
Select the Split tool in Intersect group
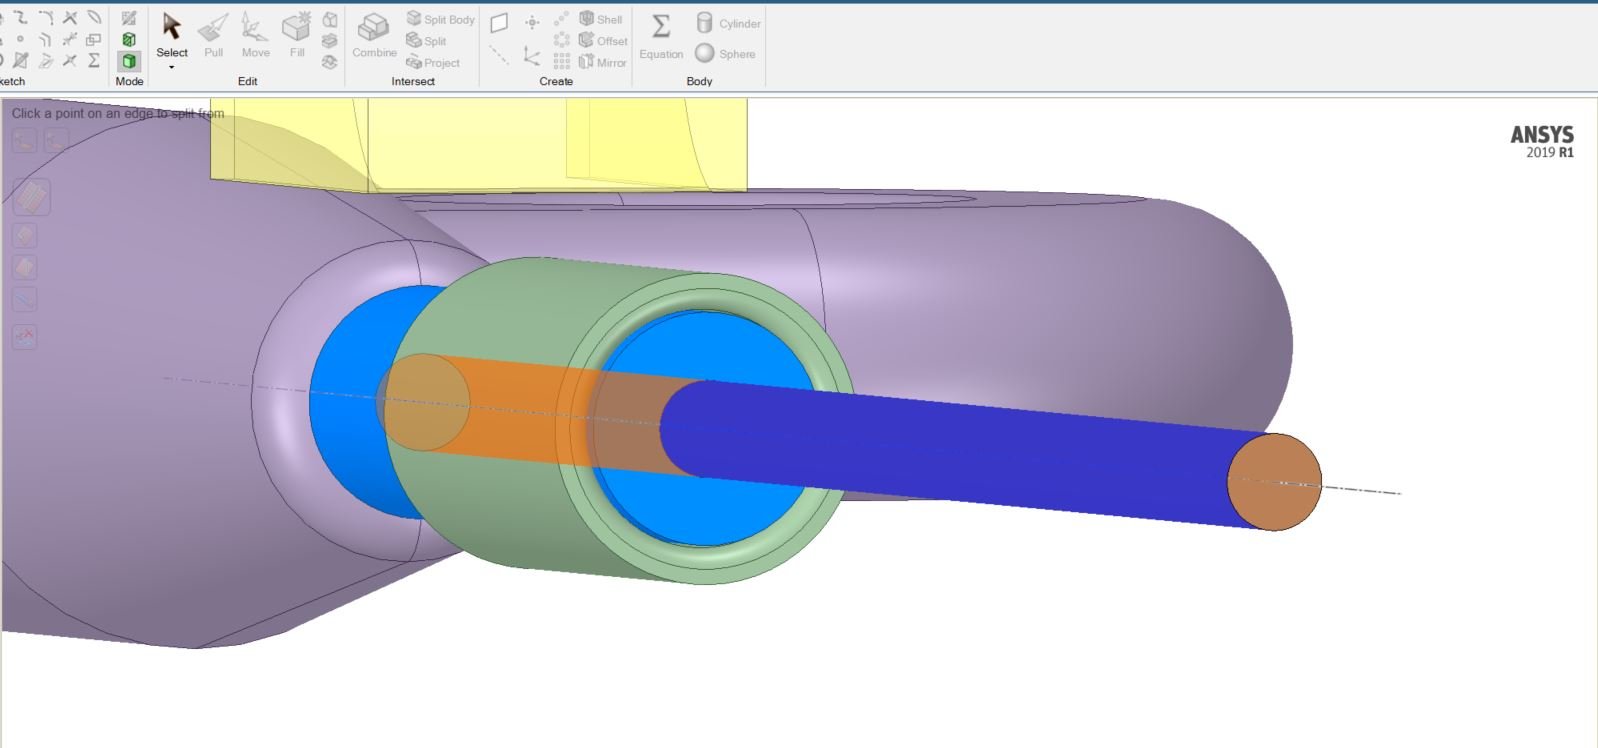pyautogui.click(x=426, y=41)
